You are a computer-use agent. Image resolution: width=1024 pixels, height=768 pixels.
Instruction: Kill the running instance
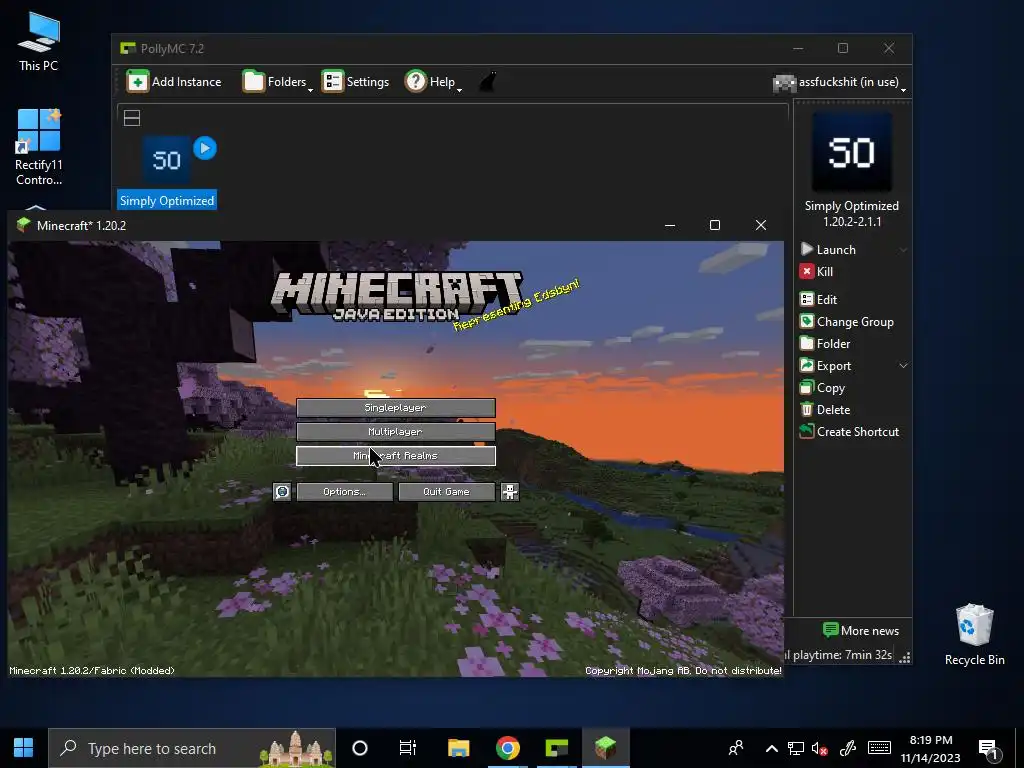pyautogui.click(x=816, y=272)
